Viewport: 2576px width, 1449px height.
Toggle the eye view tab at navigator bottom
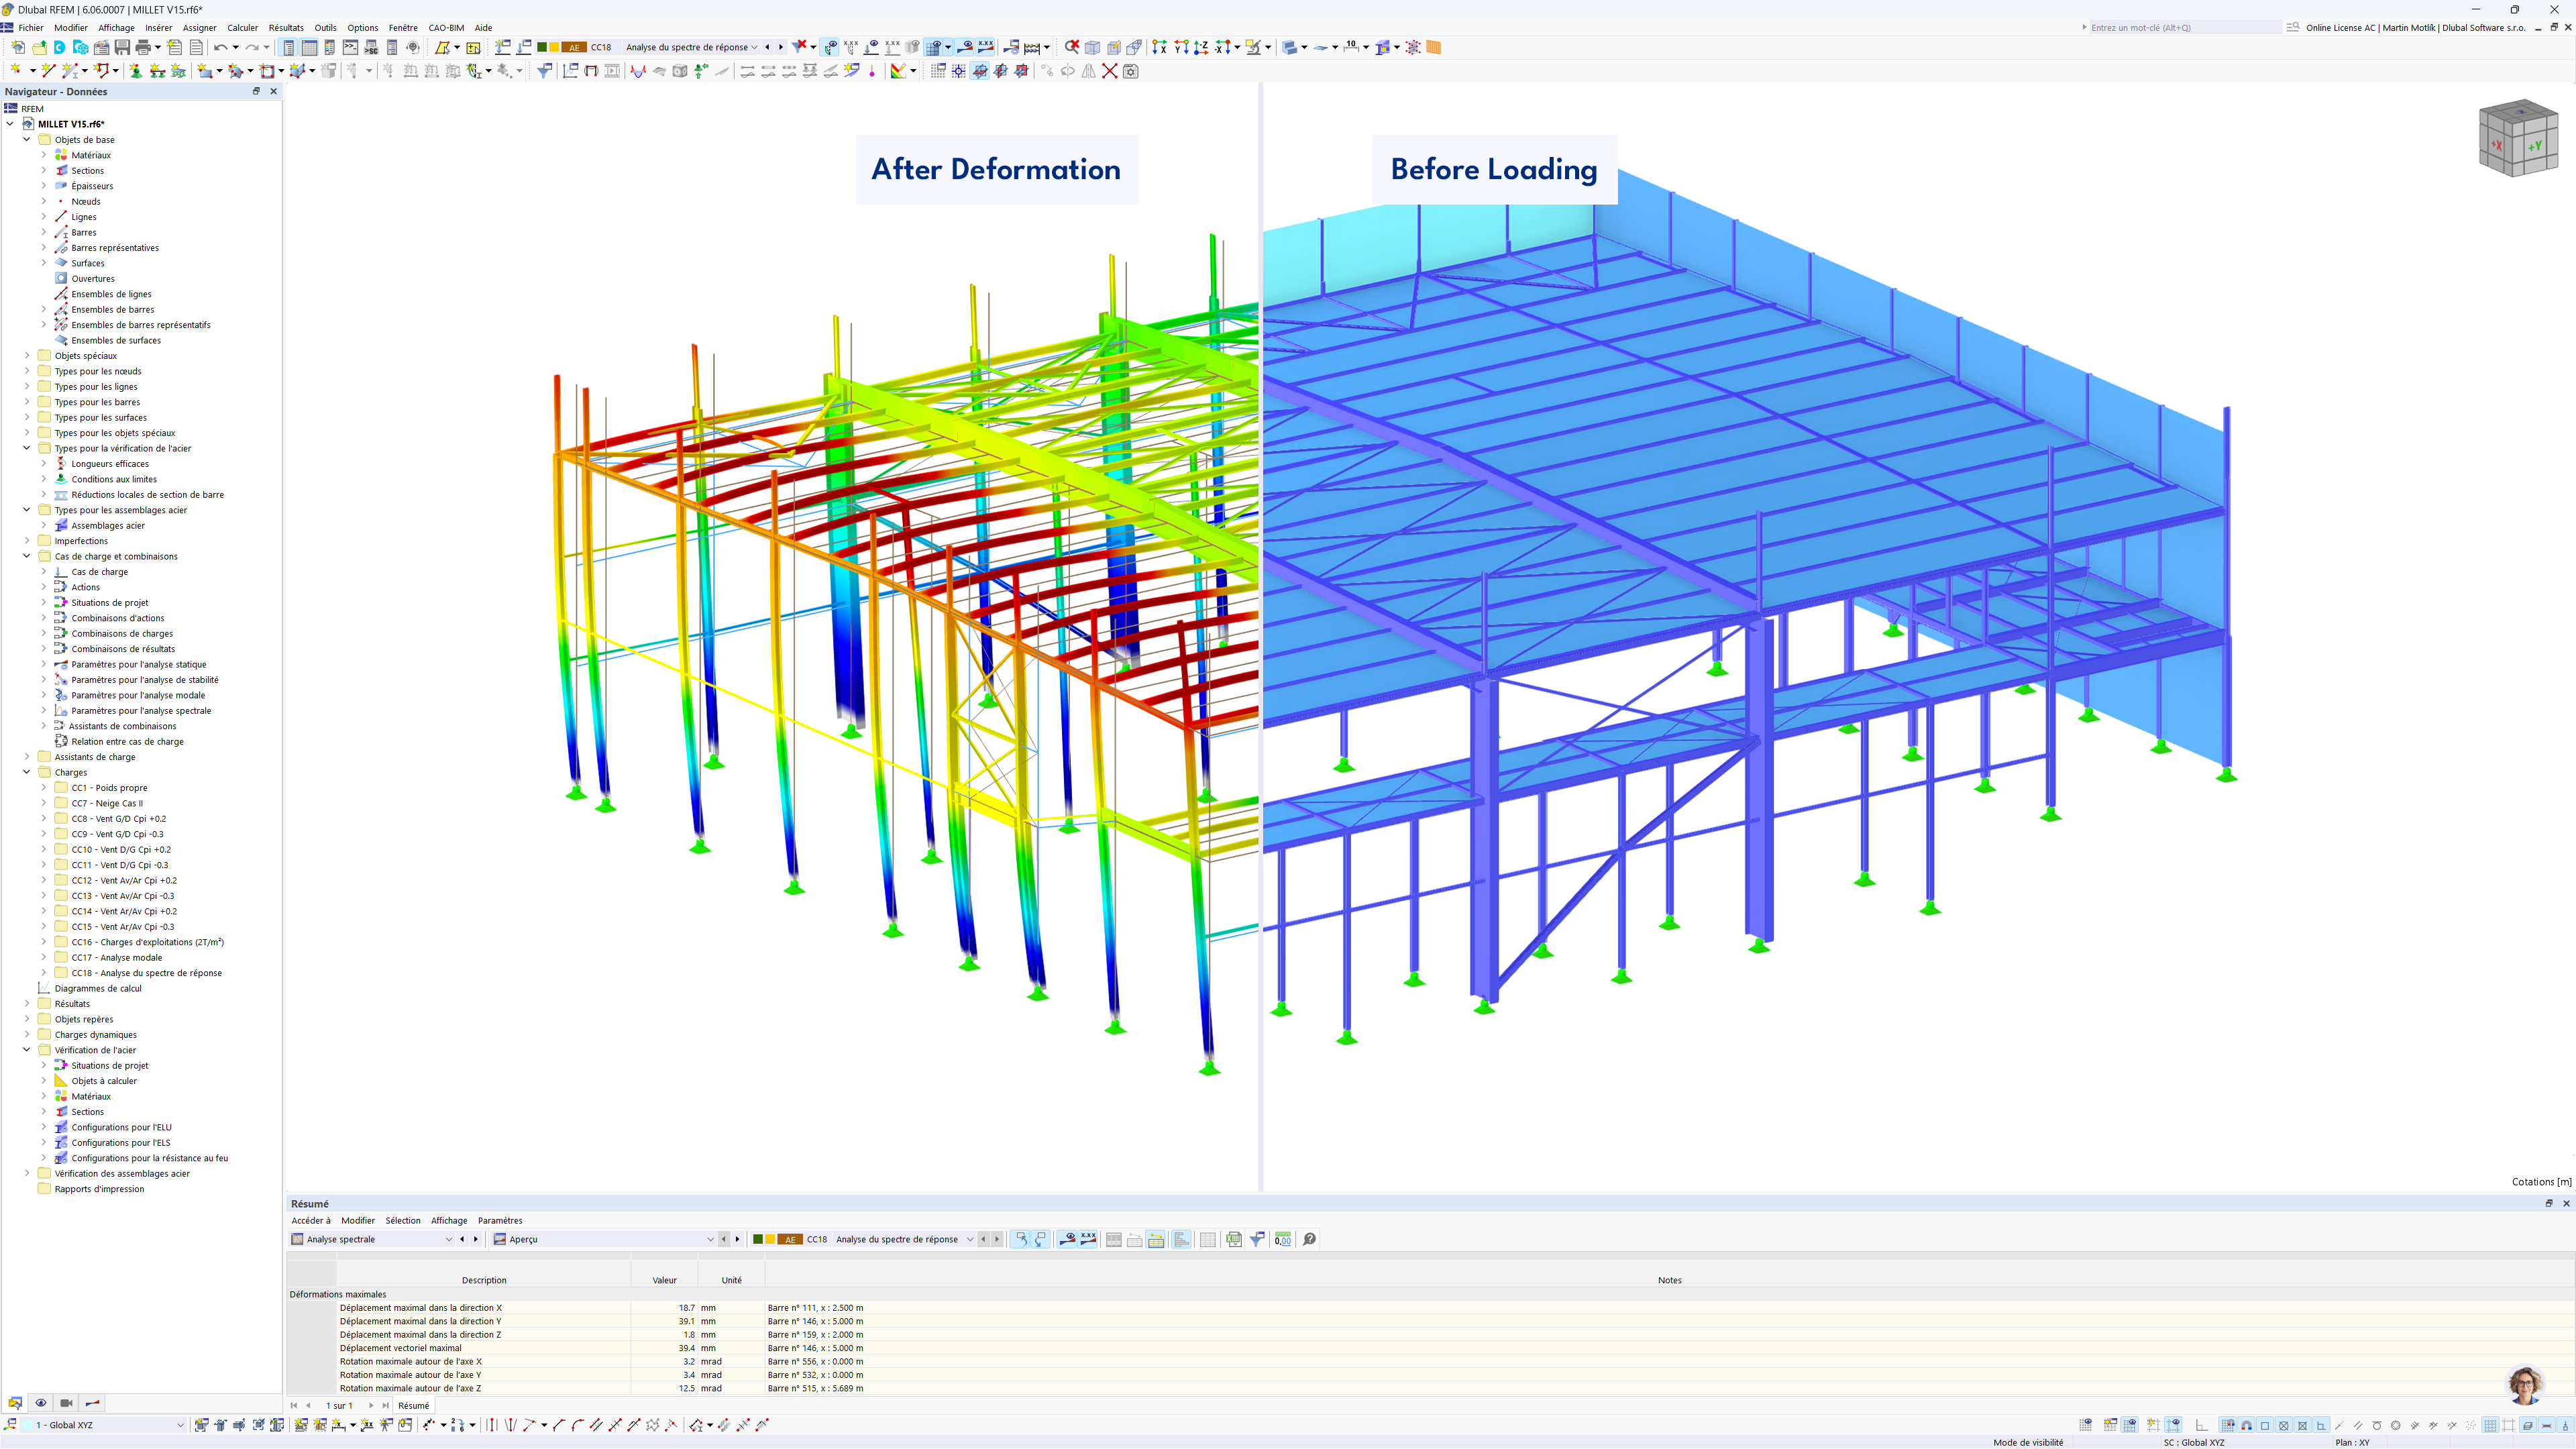(40, 1403)
